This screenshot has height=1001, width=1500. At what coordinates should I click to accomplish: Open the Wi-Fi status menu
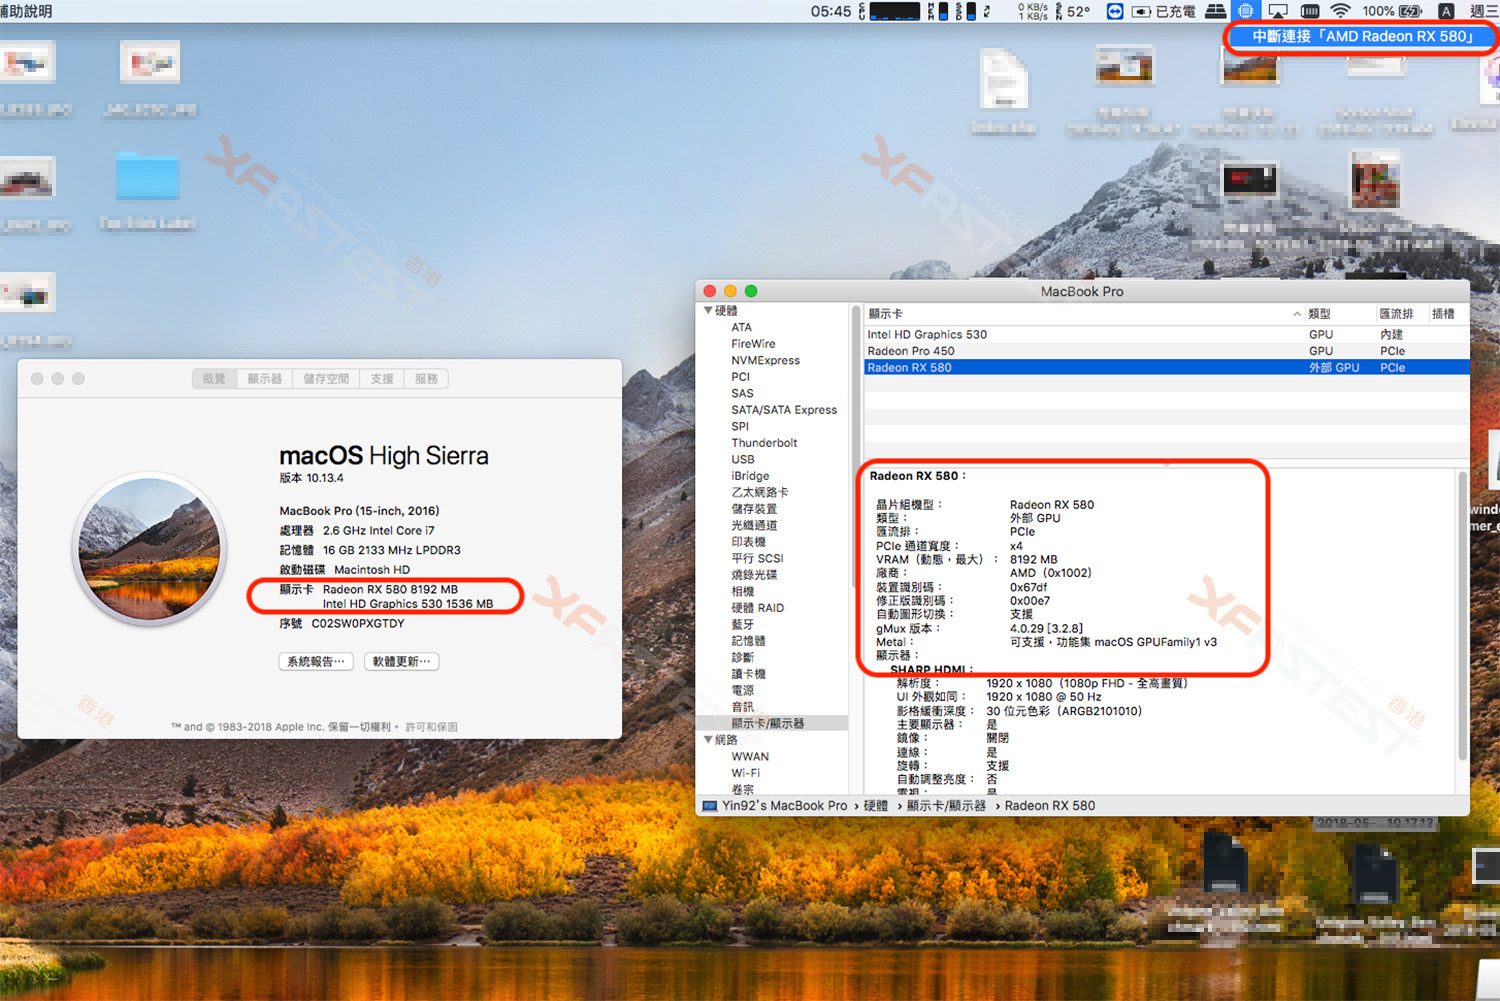(1341, 11)
